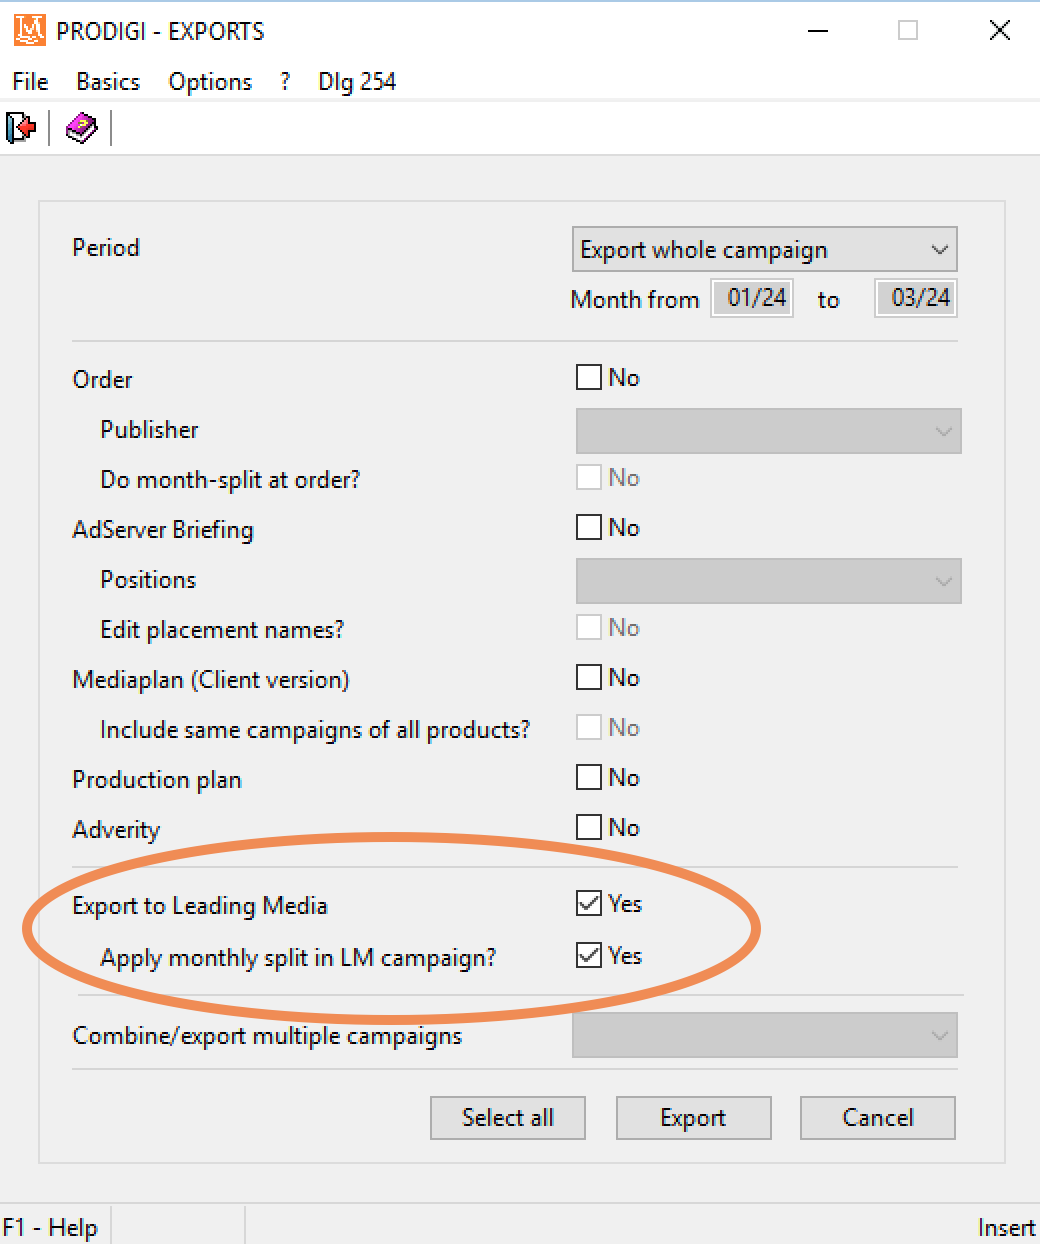Open the File menu
This screenshot has height=1244, width=1040.
pyautogui.click(x=30, y=82)
